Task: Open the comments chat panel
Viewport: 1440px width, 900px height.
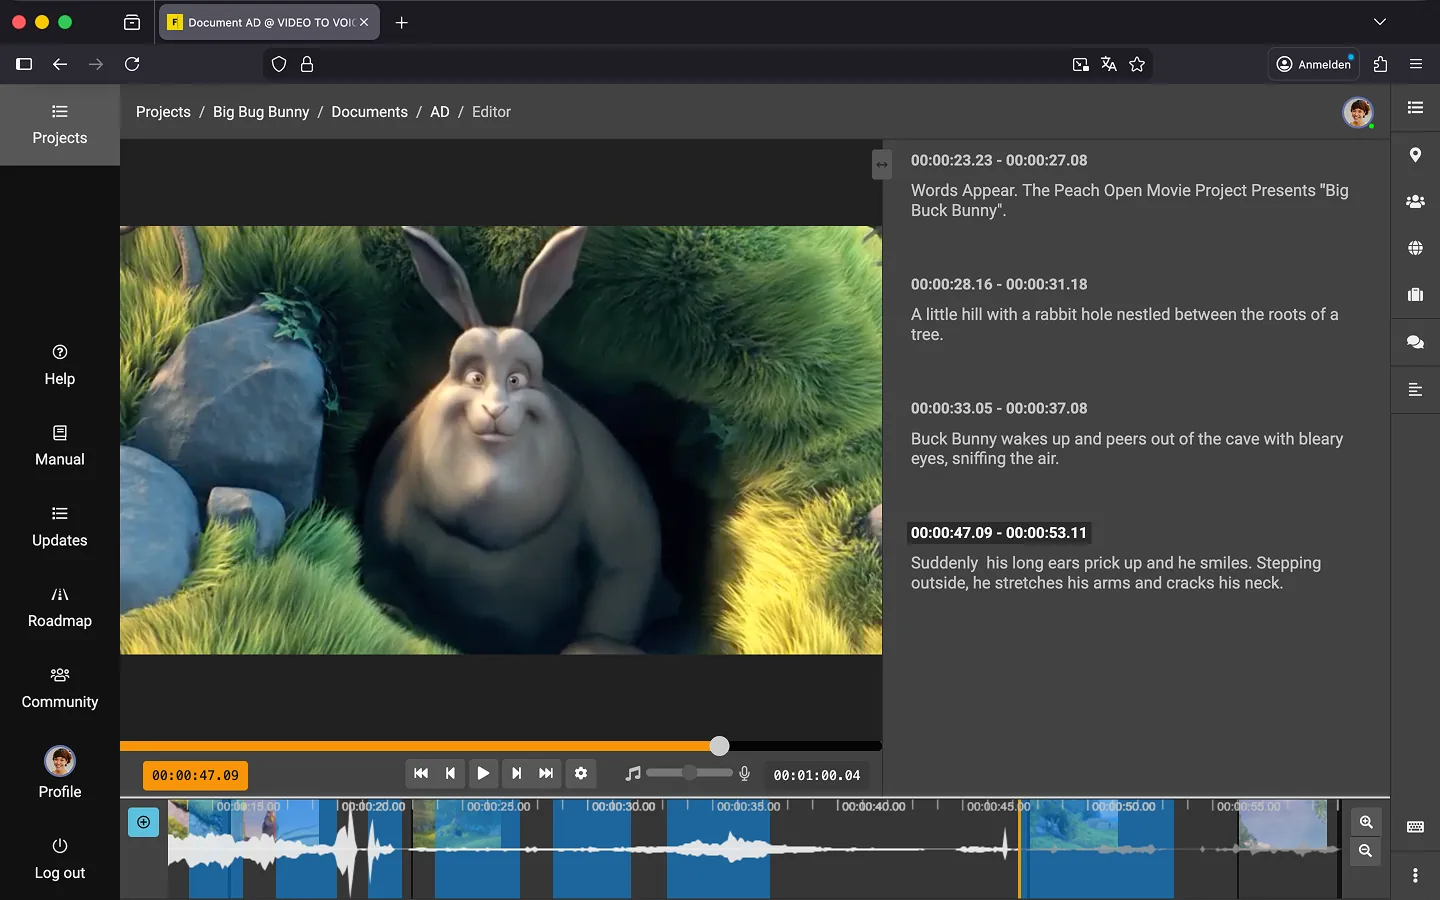Action: coord(1415,342)
